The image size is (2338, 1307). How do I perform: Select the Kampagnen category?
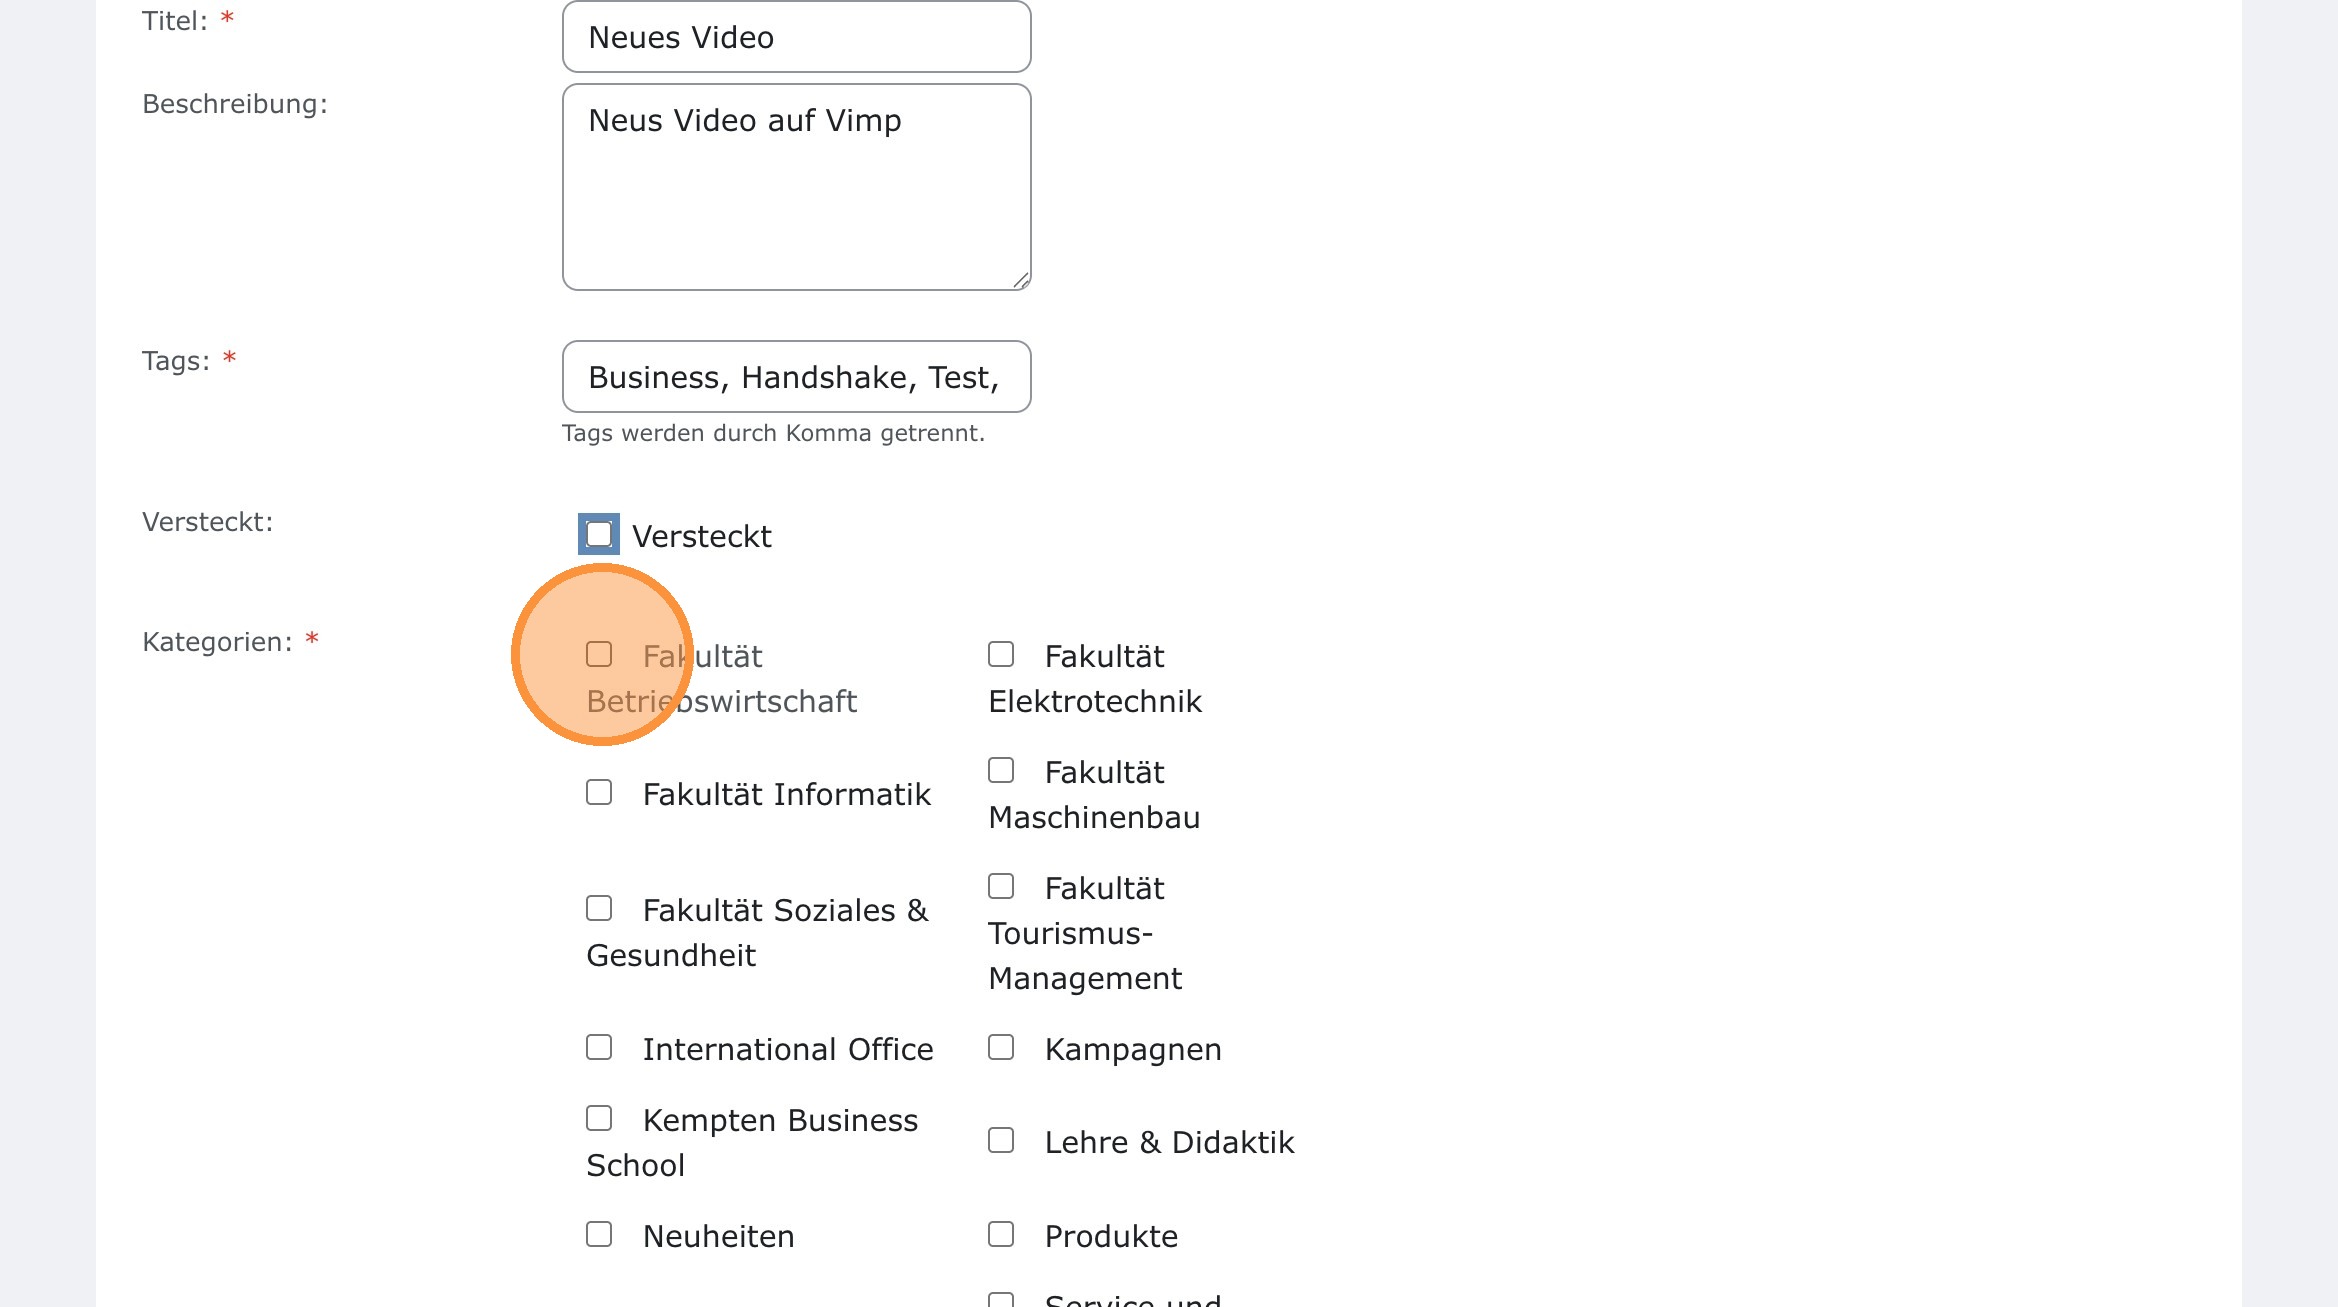tap(1001, 1046)
